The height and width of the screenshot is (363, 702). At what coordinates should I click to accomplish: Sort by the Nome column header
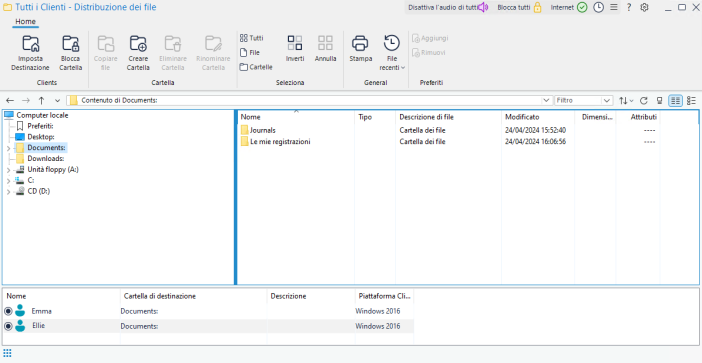point(295,117)
